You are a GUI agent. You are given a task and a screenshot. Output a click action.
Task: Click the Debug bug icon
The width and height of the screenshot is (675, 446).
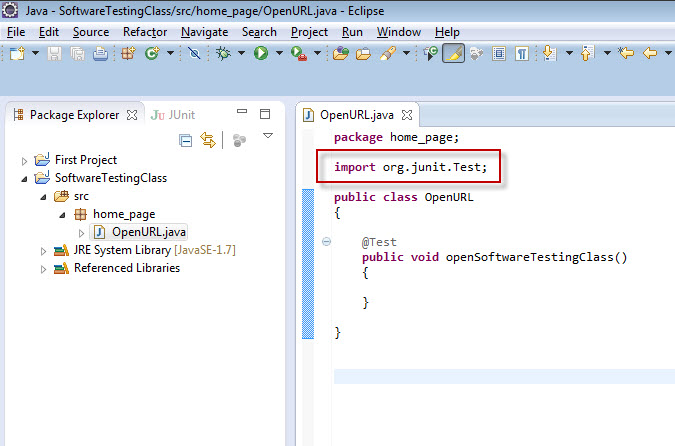[223, 53]
